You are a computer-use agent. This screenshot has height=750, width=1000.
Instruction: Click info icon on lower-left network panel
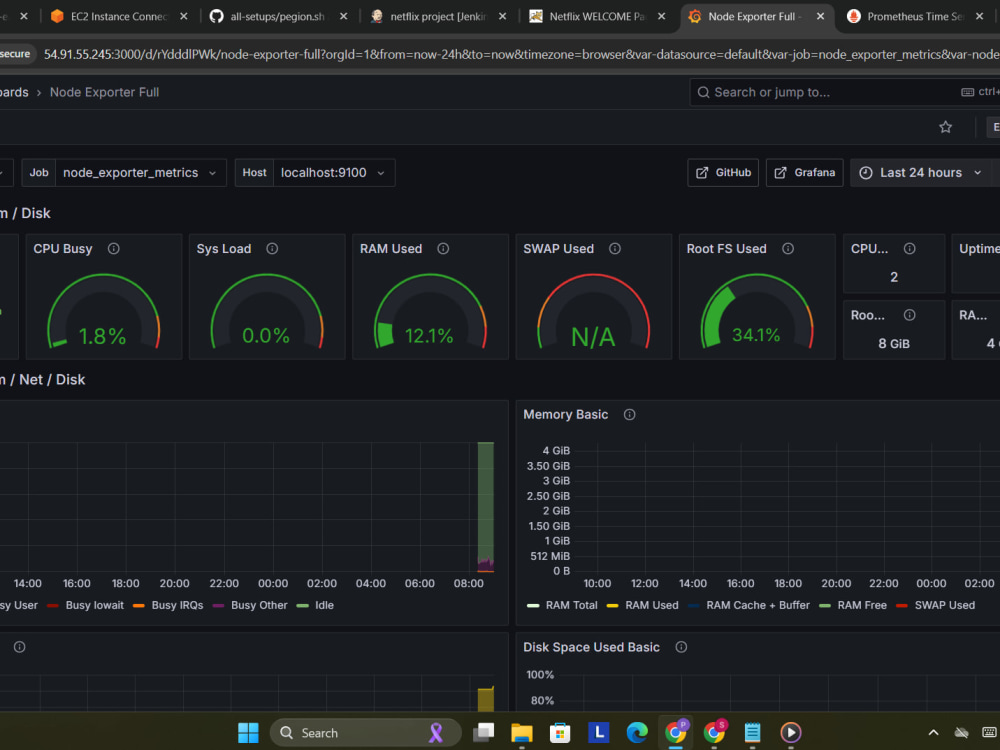click(x=20, y=647)
